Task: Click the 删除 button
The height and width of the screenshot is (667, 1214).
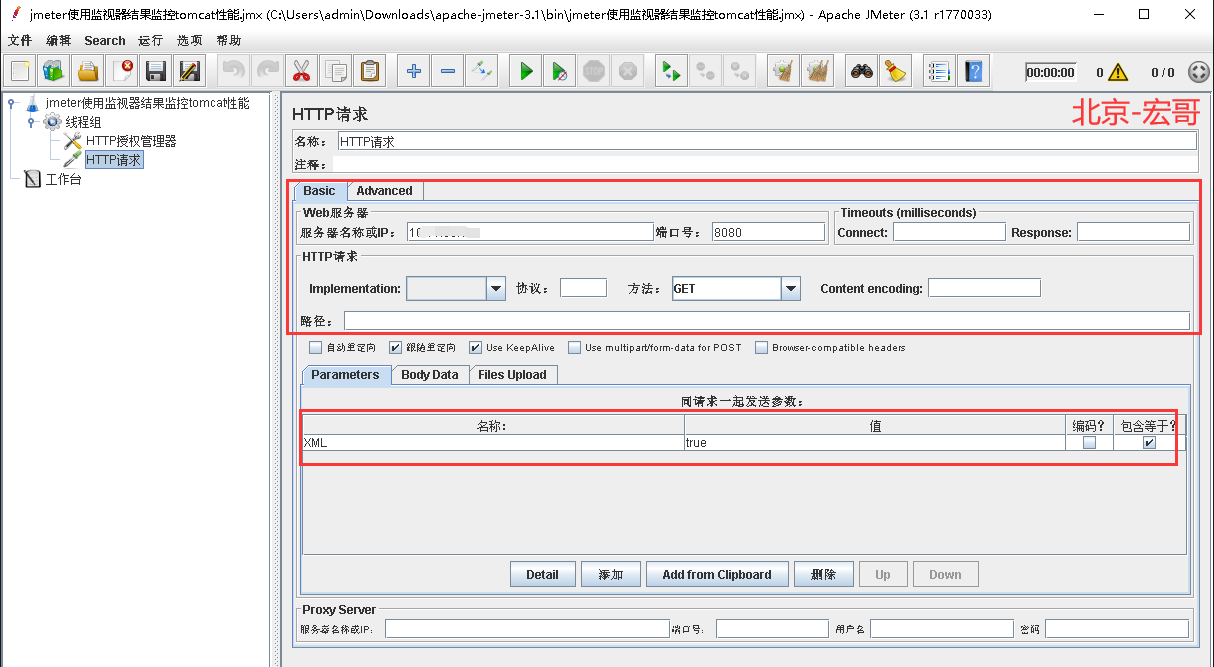Action: (824, 575)
